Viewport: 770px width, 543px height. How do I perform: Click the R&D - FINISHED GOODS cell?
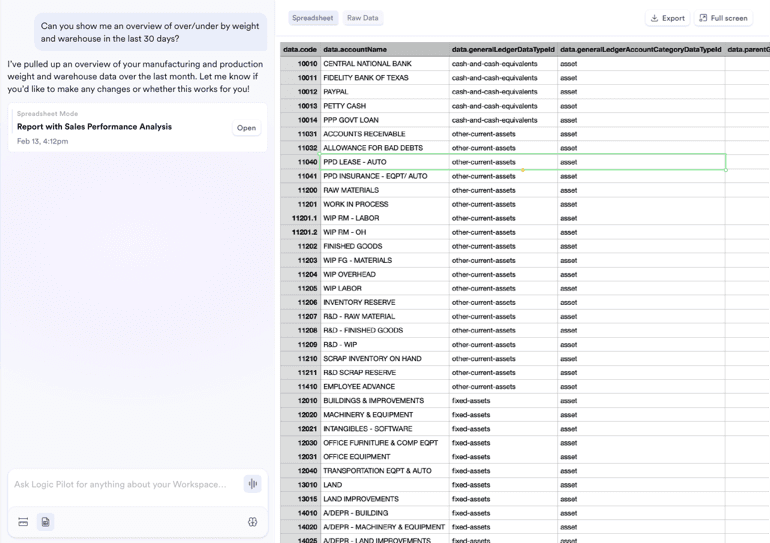[x=385, y=330]
